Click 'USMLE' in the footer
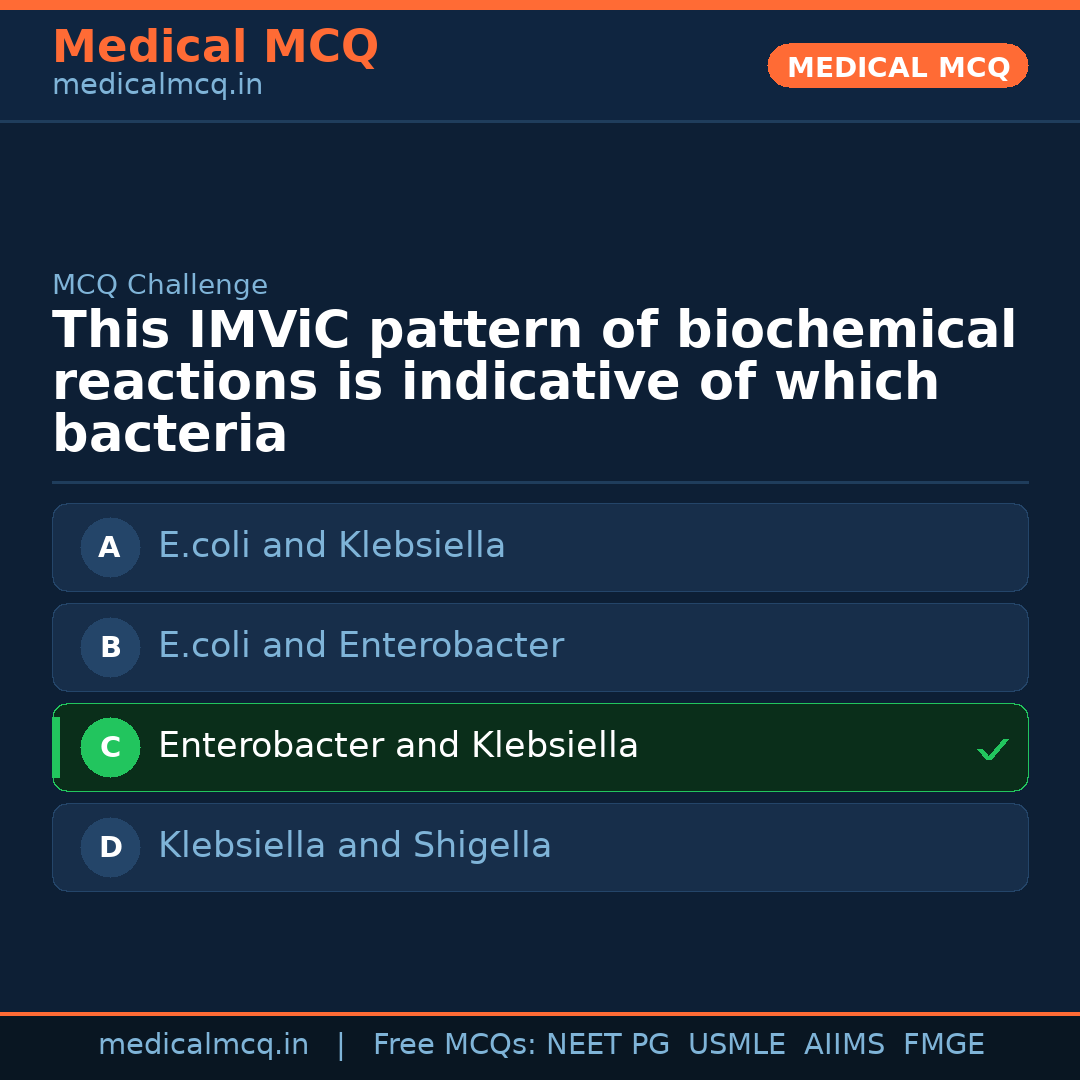 point(736,1045)
